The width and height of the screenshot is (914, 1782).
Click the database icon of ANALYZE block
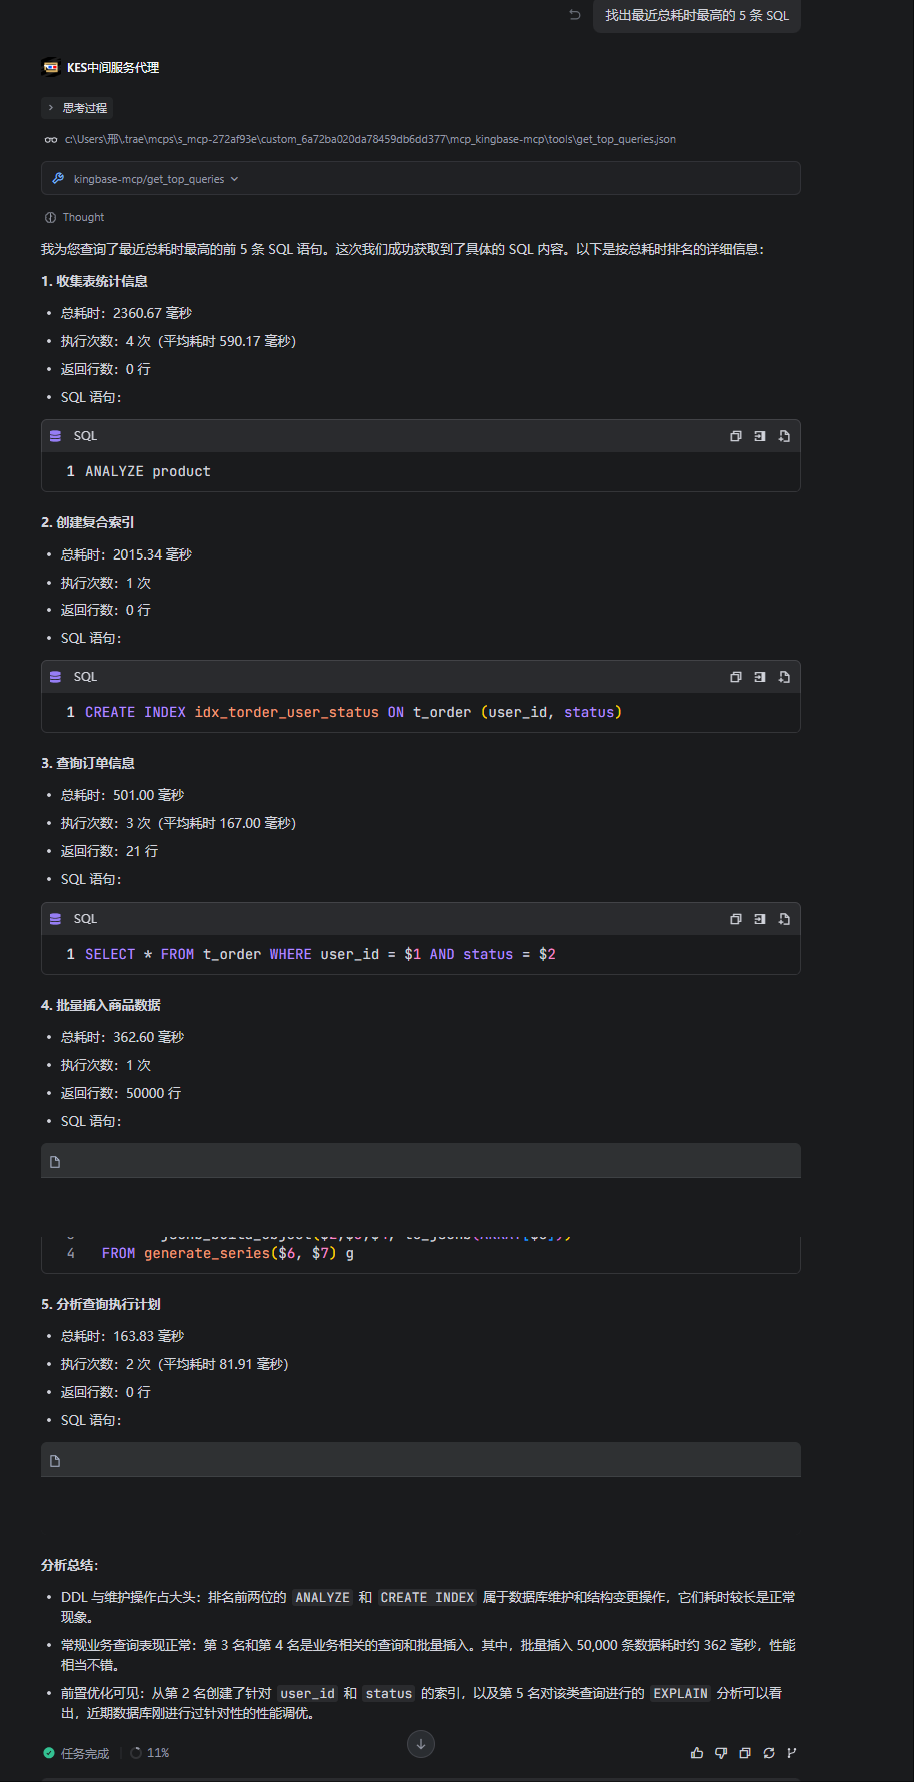(55, 436)
